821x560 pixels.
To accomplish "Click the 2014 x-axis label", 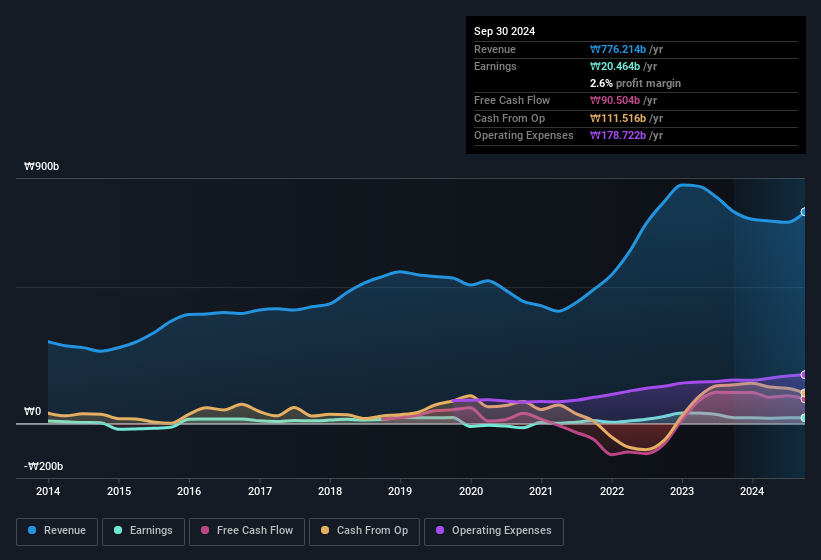I will pyautogui.click(x=48, y=491).
